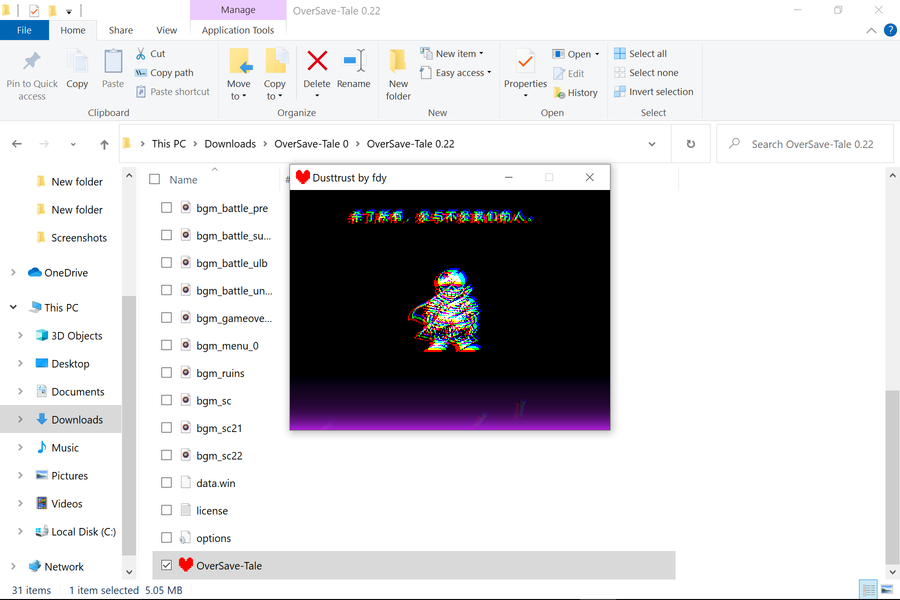Expand the address bar history dropdown

click(652, 144)
